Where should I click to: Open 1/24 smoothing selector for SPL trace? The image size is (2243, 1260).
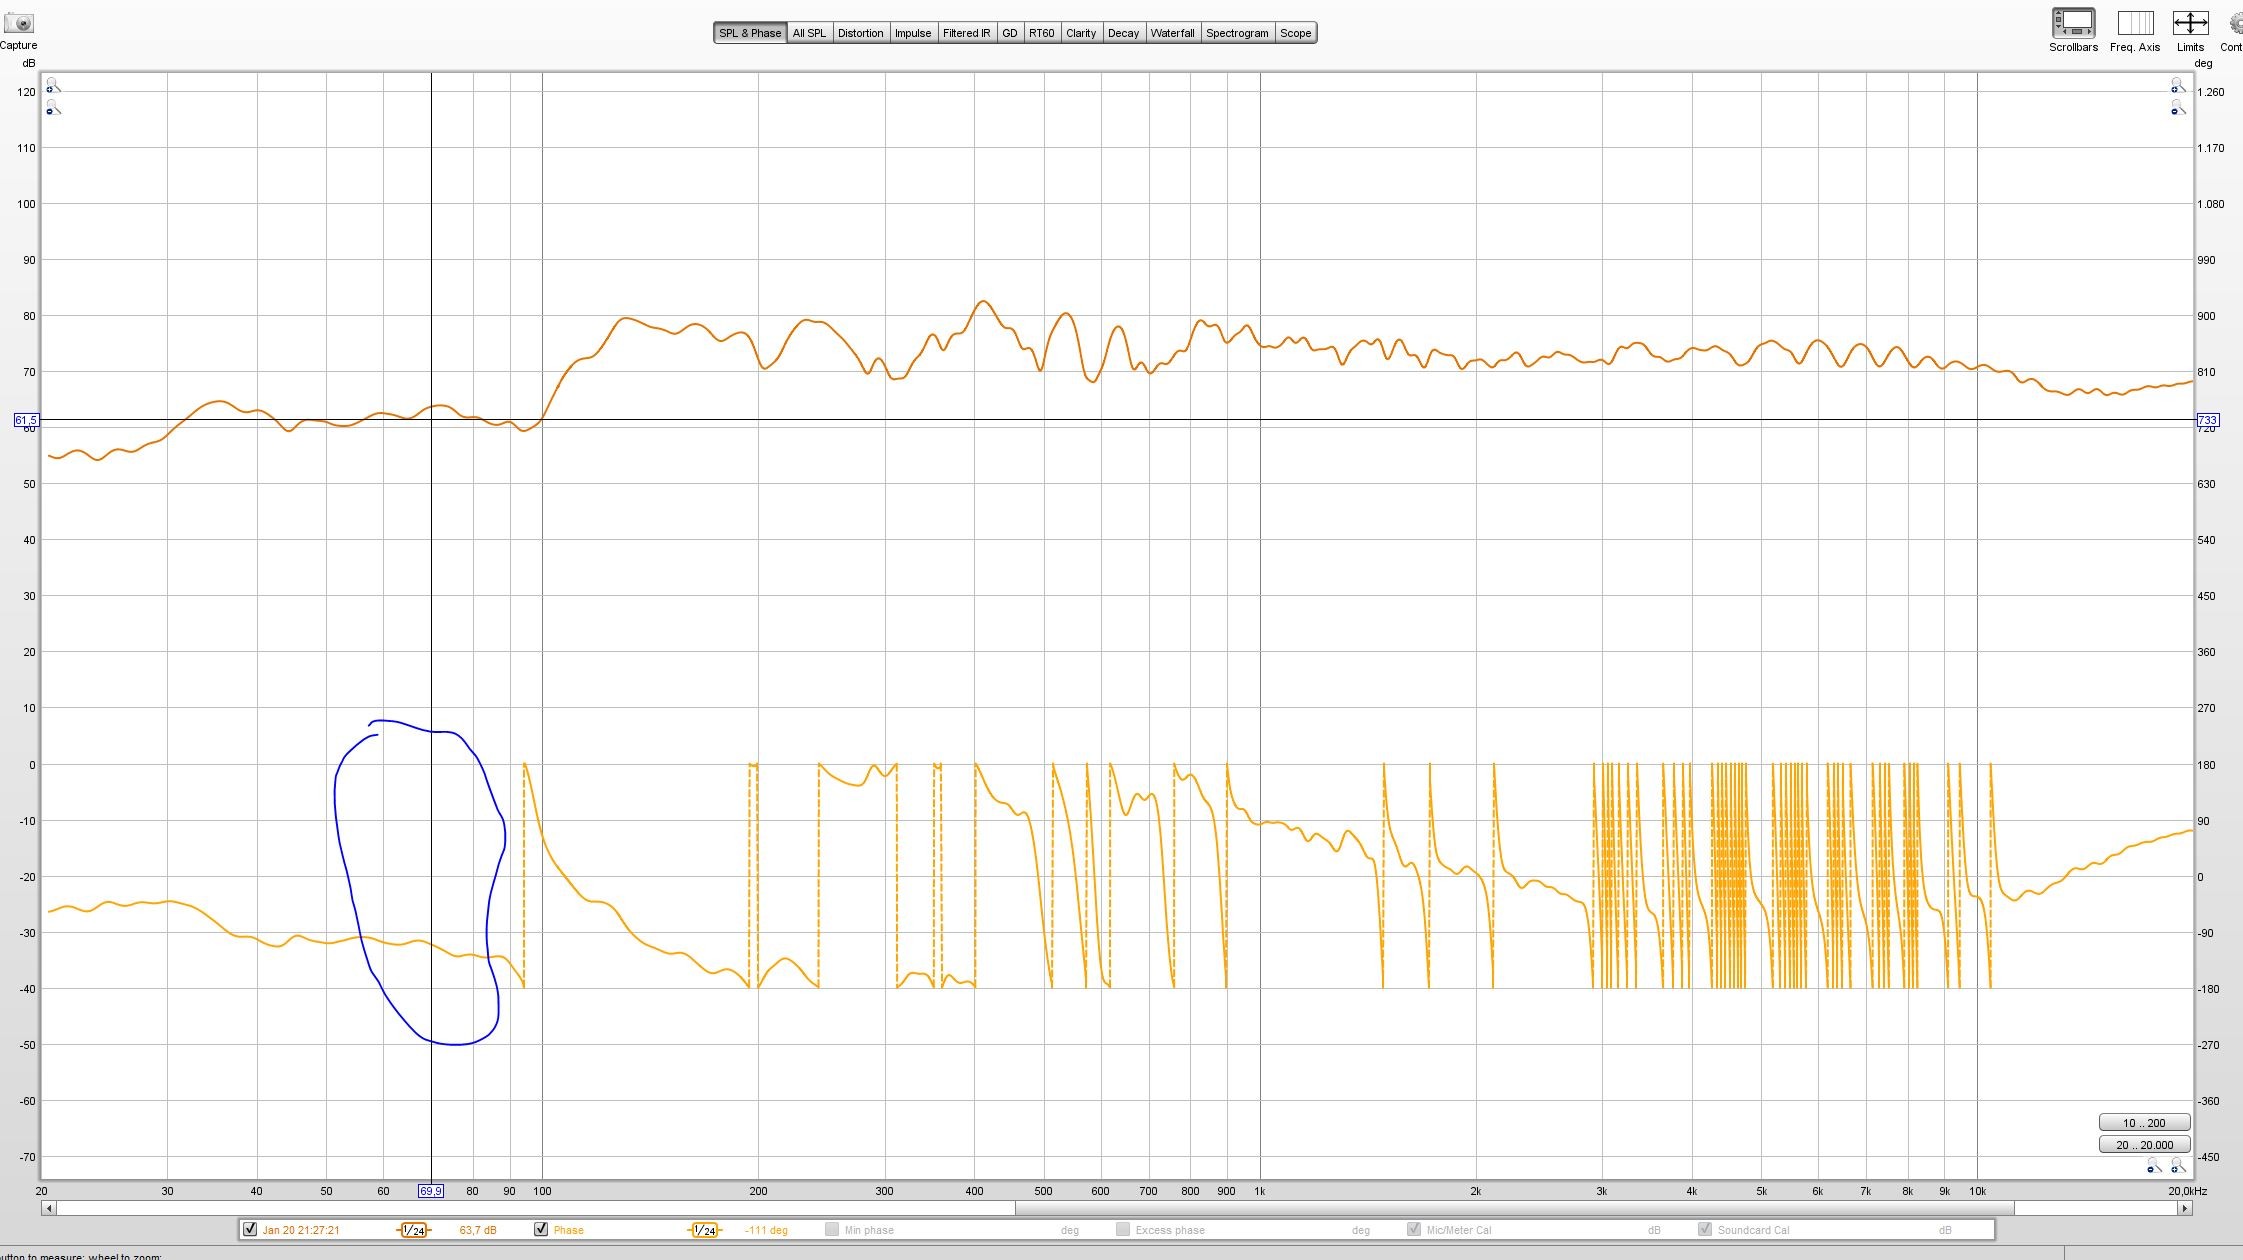point(413,1230)
